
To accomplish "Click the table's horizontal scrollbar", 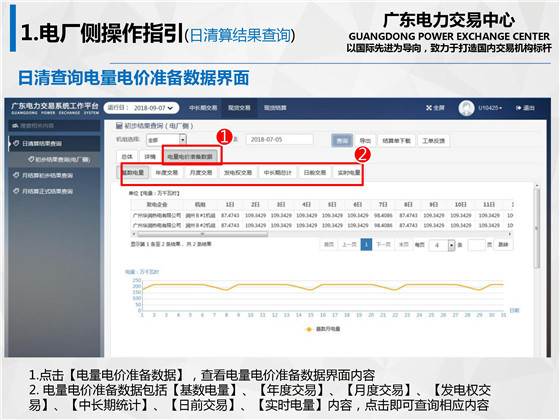I will 202,234.
